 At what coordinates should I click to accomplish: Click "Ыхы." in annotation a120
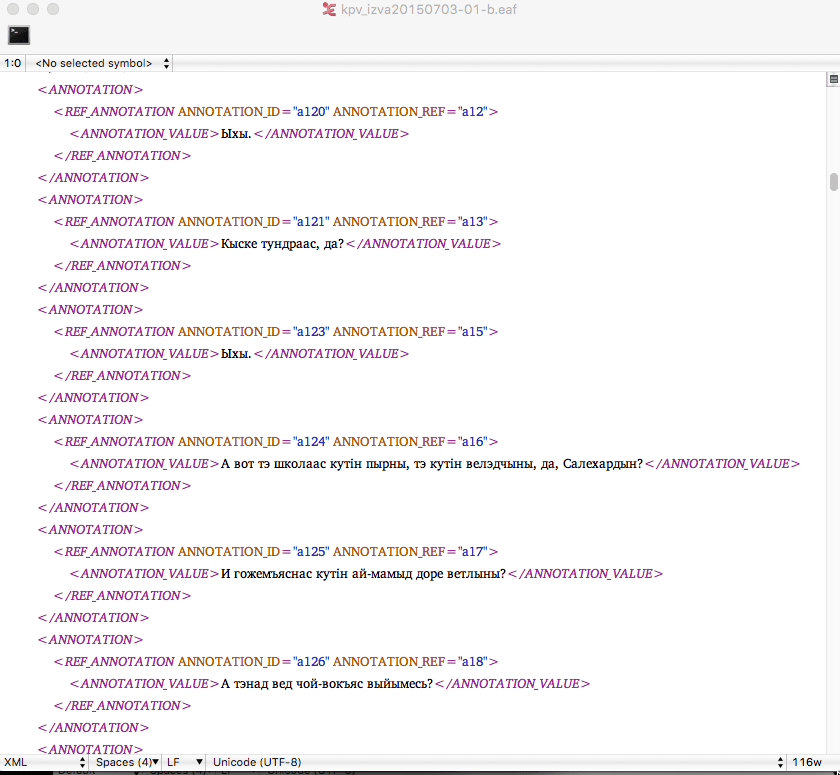(x=236, y=133)
